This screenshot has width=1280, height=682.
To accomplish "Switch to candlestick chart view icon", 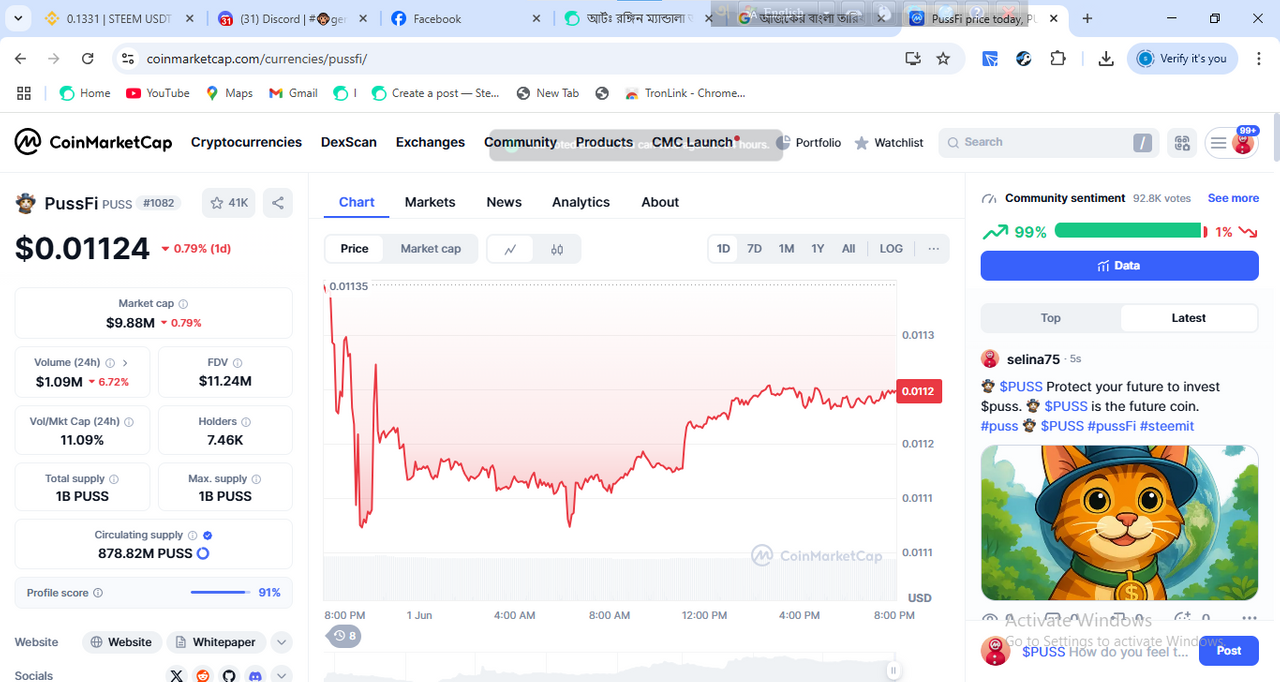I will tap(557, 249).
